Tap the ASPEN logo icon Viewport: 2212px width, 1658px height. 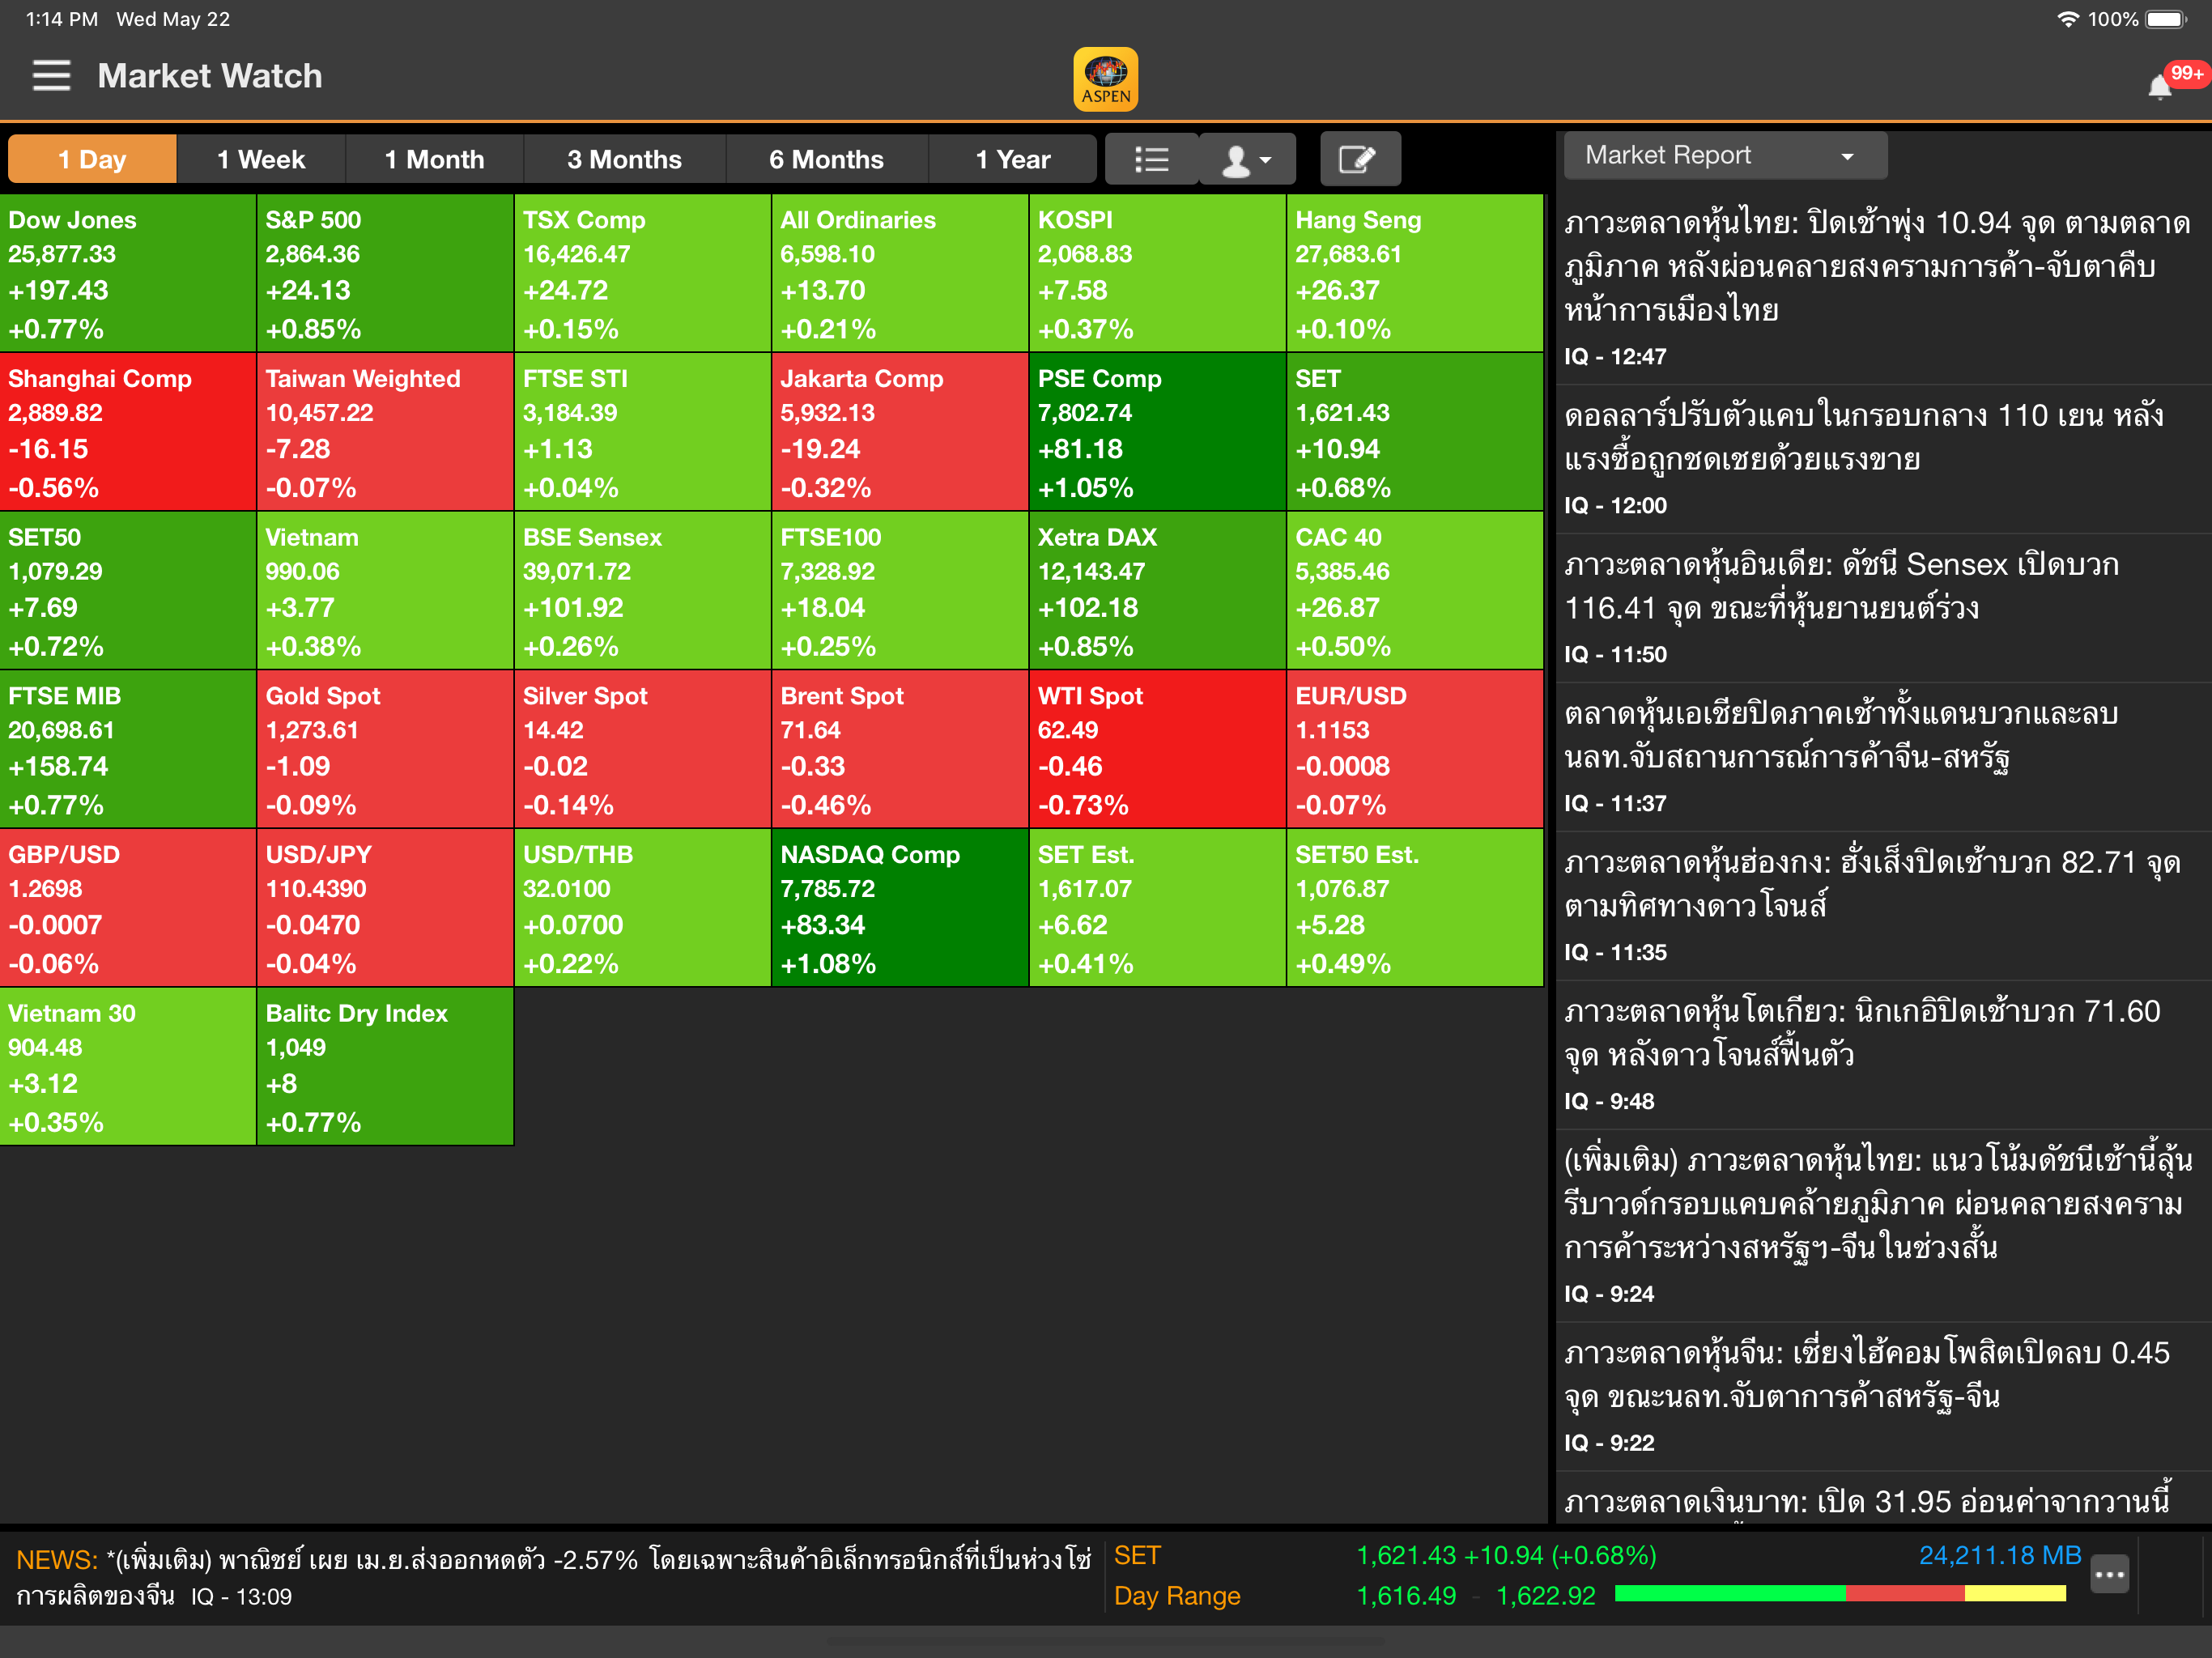1105,79
